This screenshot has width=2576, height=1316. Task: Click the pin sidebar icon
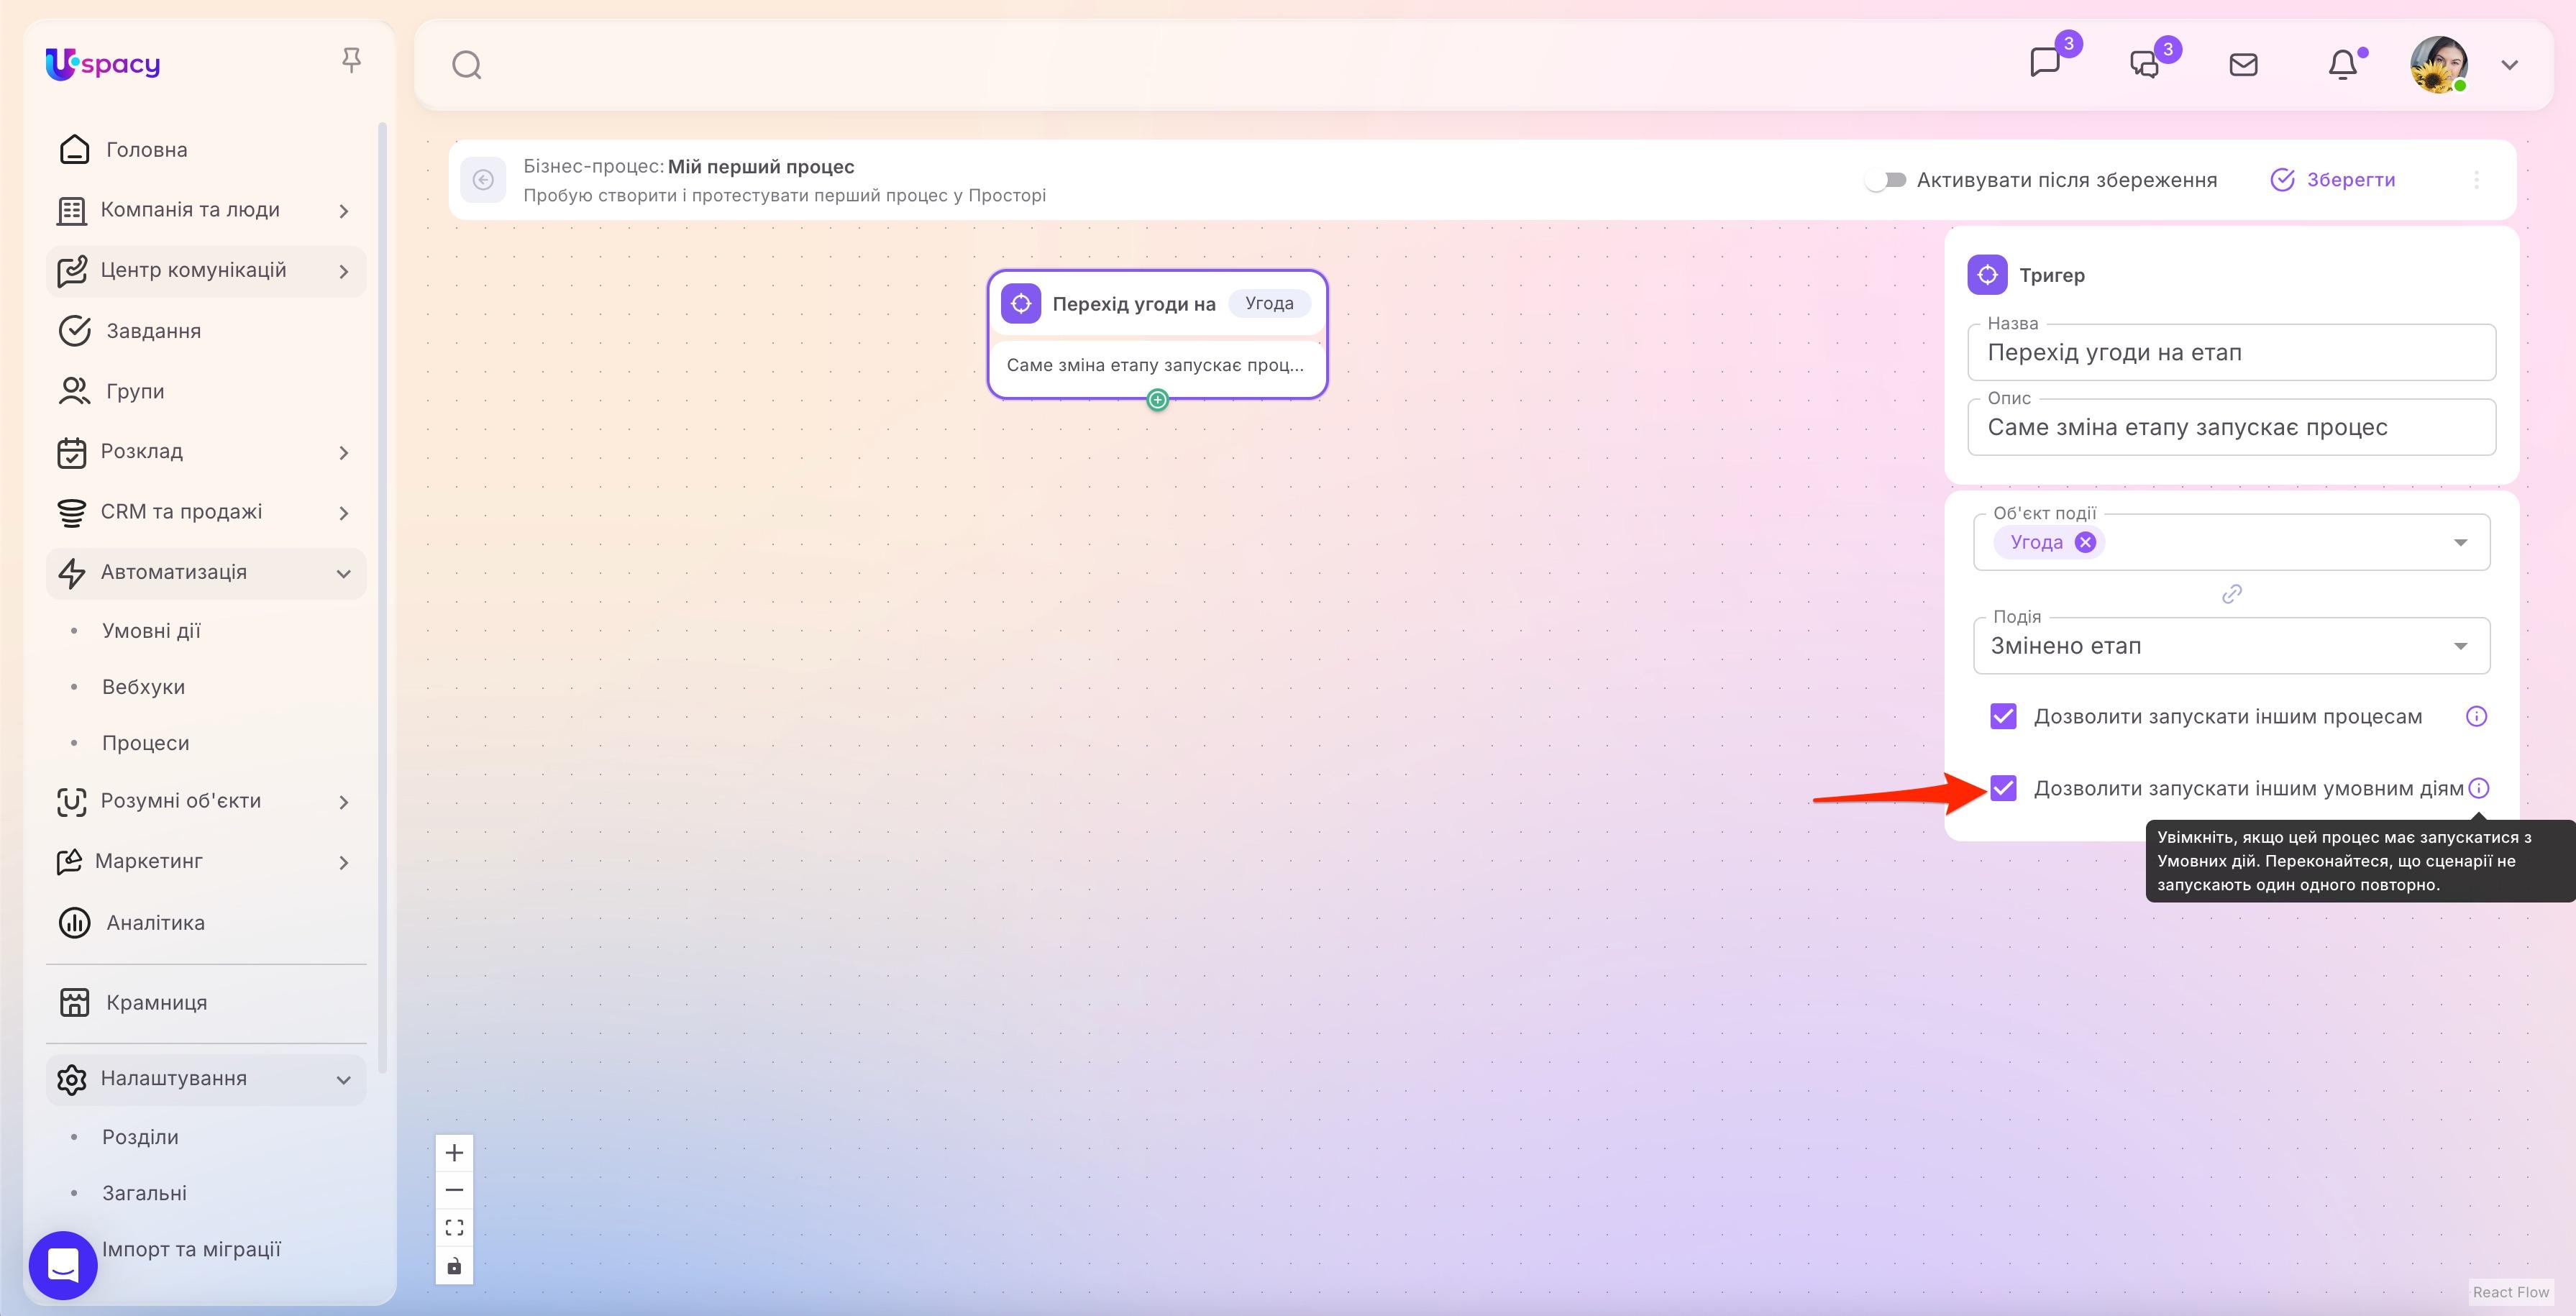point(352,60)
